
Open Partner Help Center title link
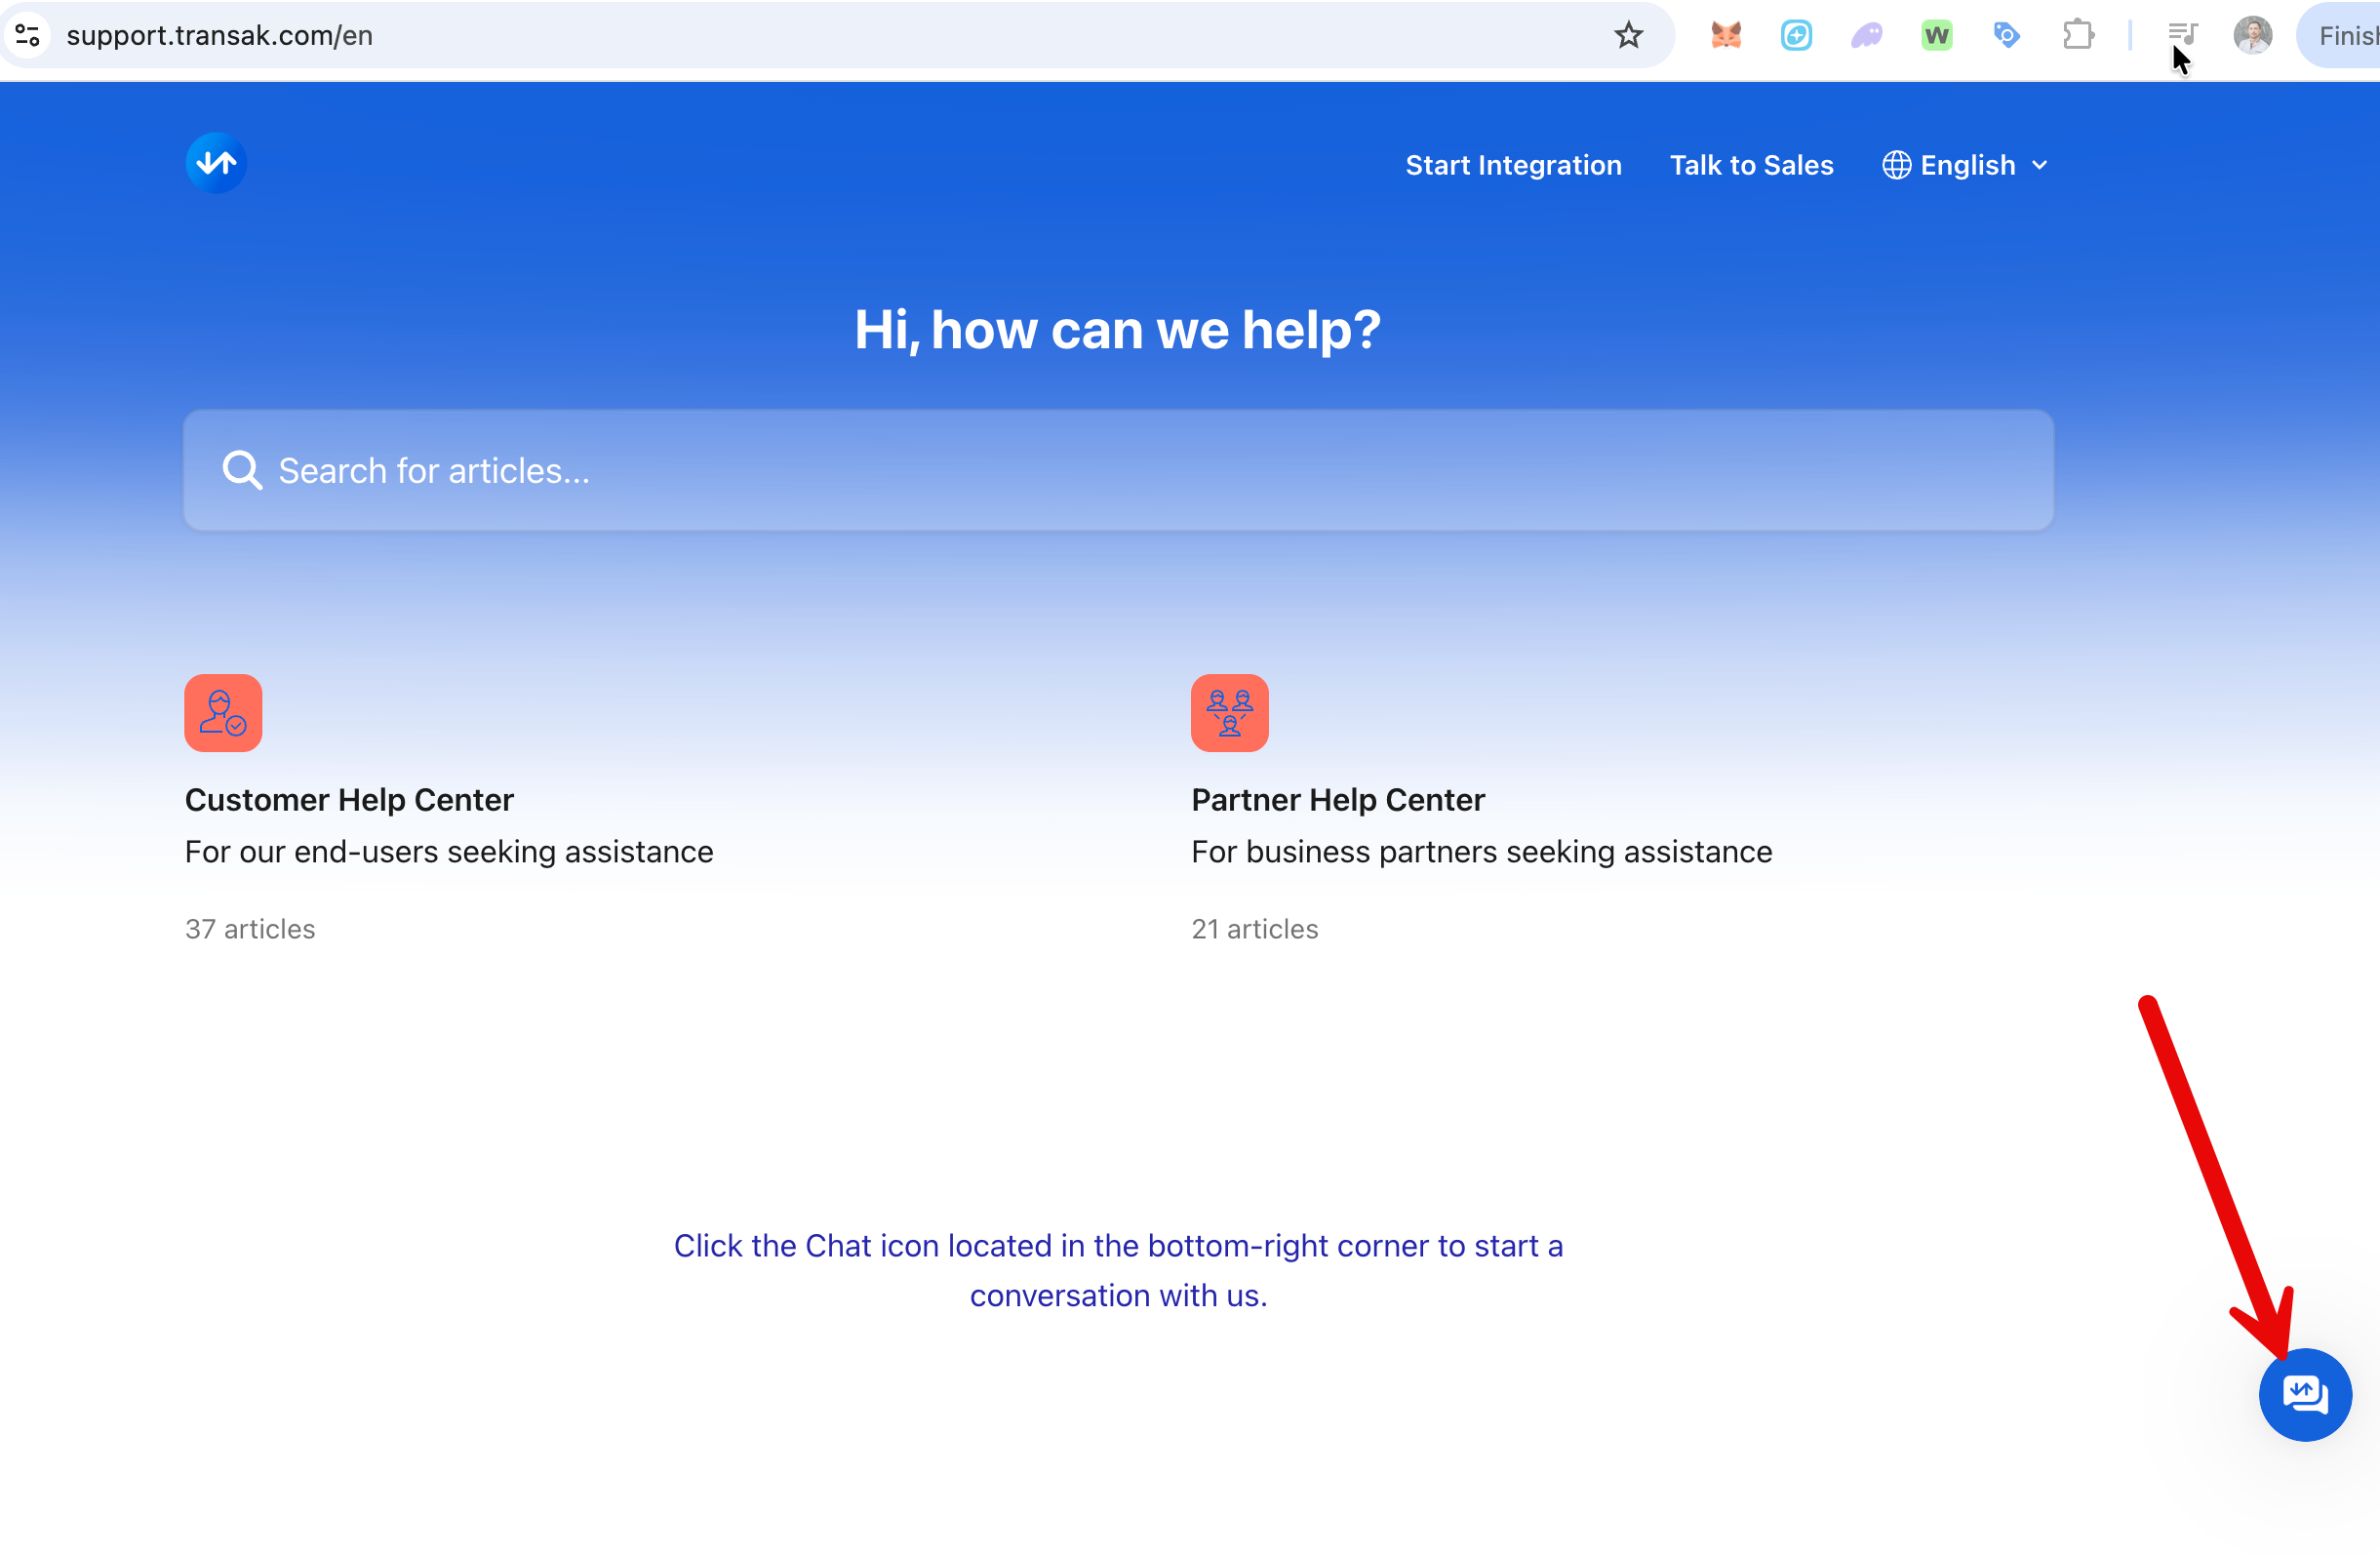pyautogui.click(x=1337, y=799)
